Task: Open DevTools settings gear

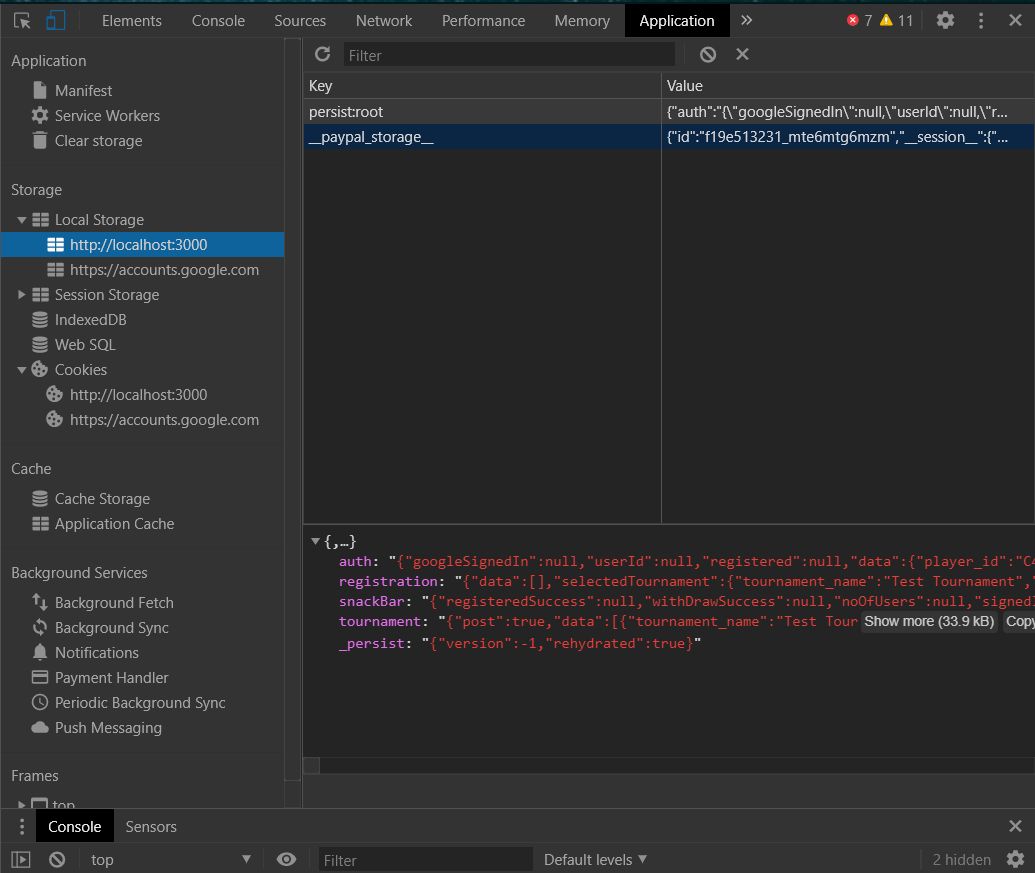Action: coord(945,20)
